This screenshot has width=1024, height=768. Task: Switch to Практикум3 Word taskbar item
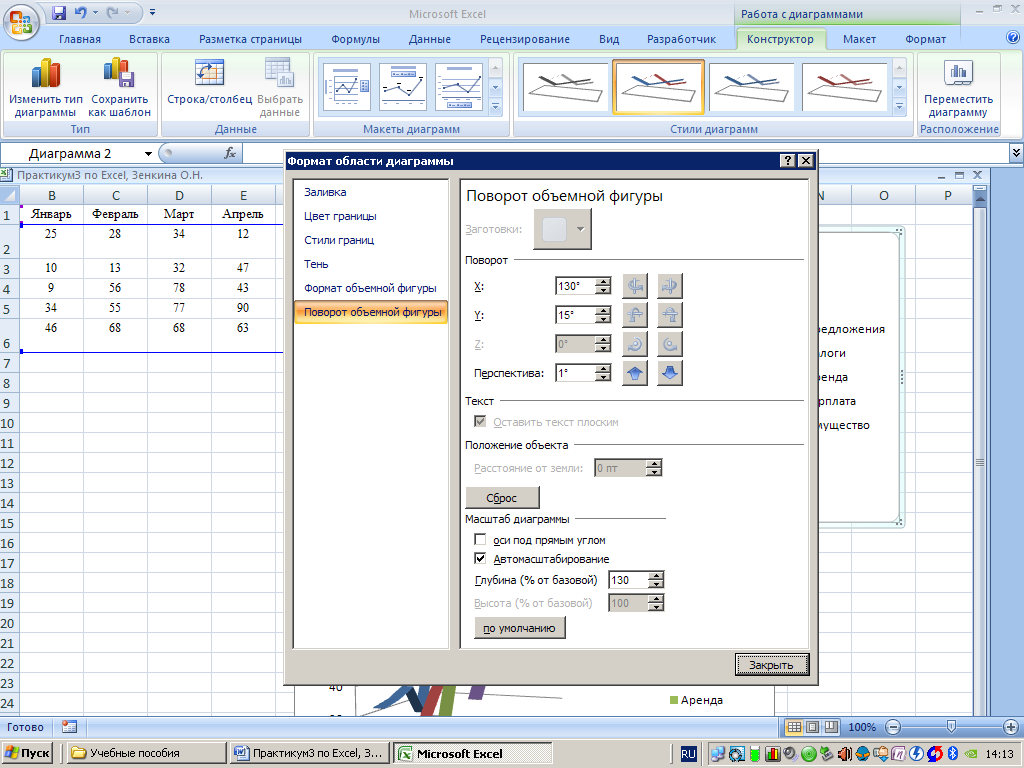[x=310, y=753]
